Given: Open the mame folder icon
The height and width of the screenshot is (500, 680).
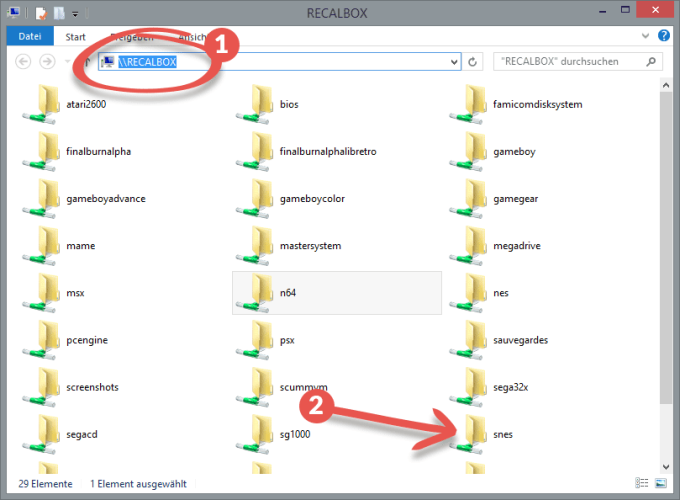Looking at the screenshot, I should 42,246.
